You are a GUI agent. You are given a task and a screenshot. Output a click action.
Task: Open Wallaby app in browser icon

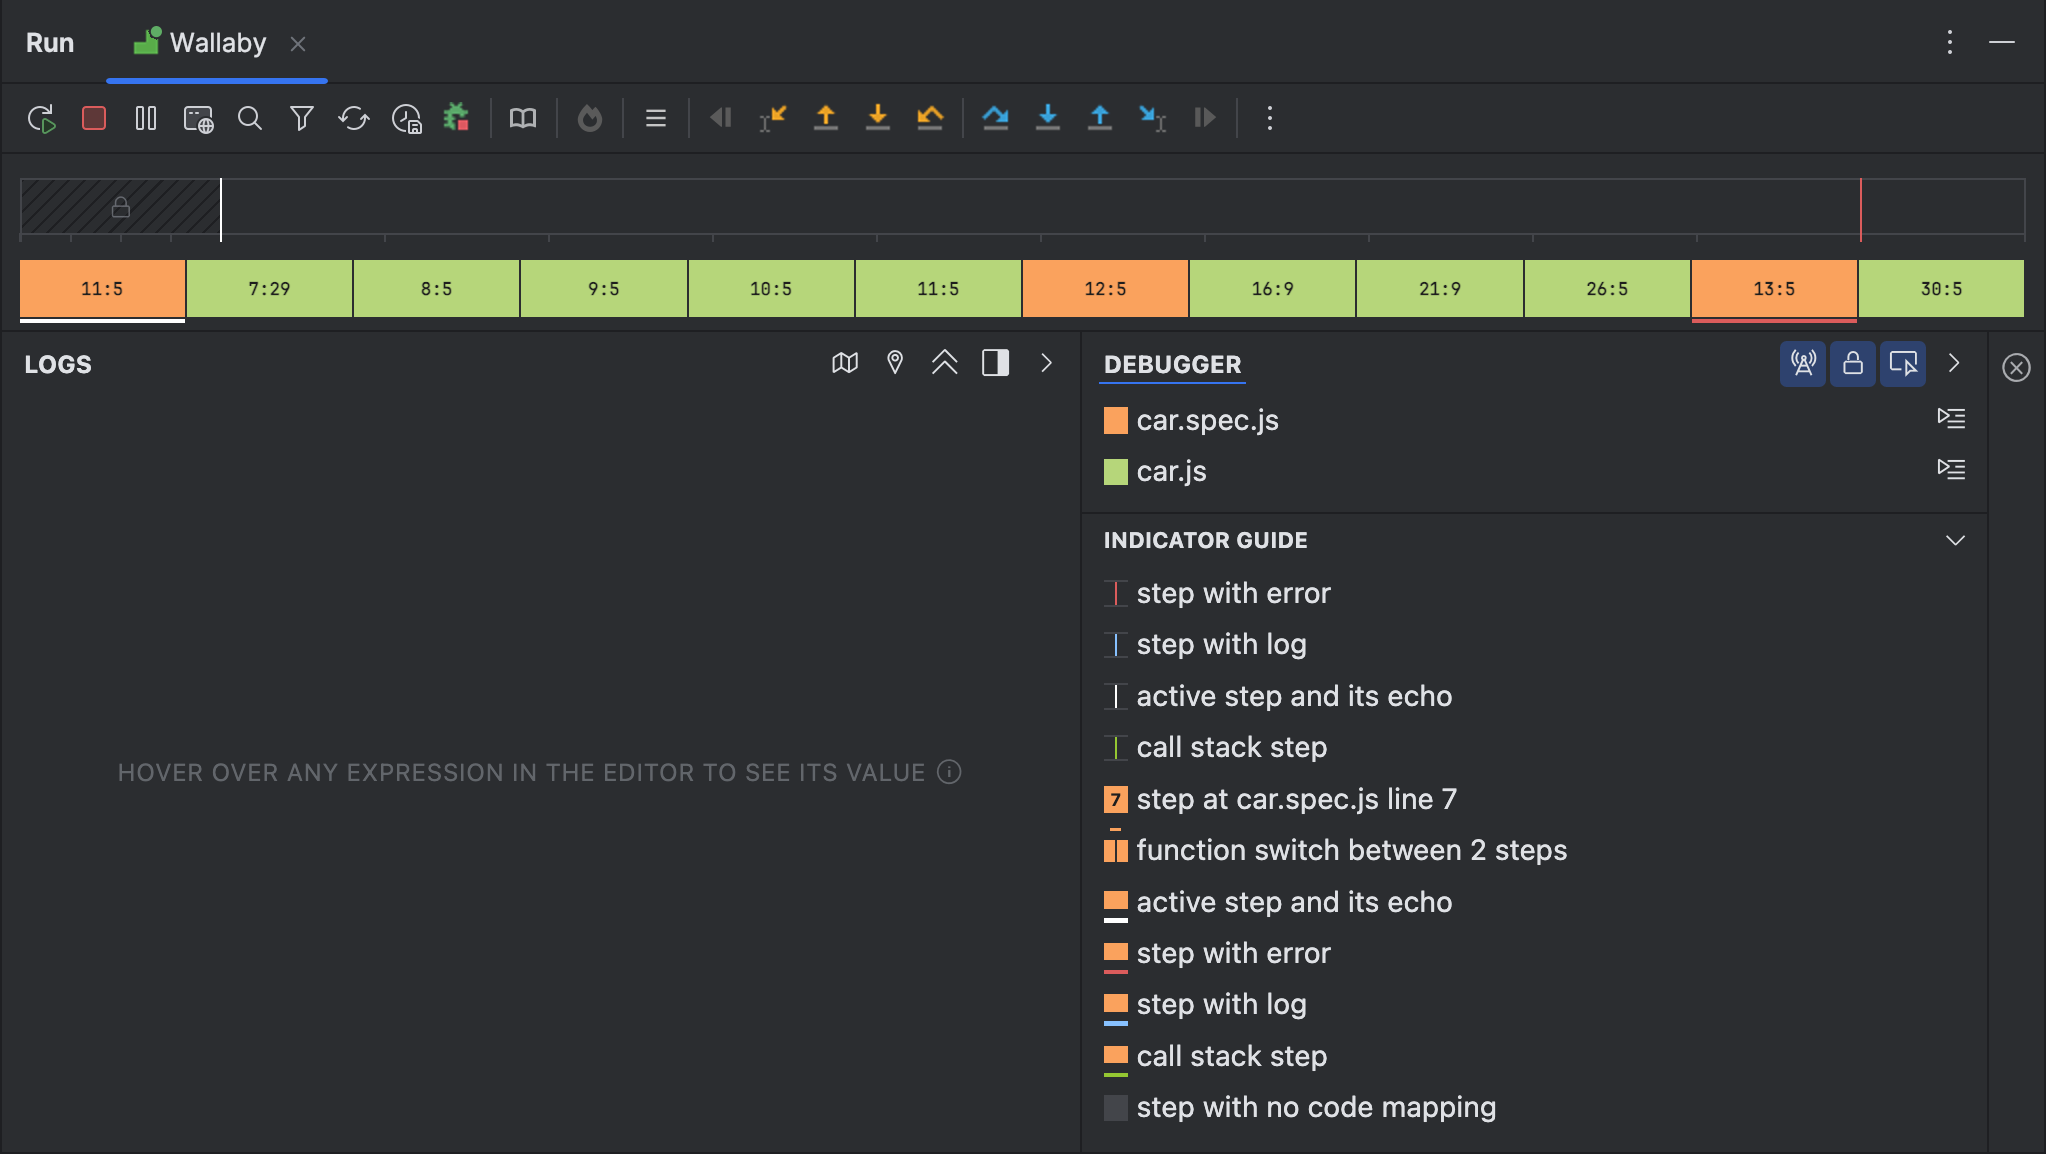(x=198, y=118)
